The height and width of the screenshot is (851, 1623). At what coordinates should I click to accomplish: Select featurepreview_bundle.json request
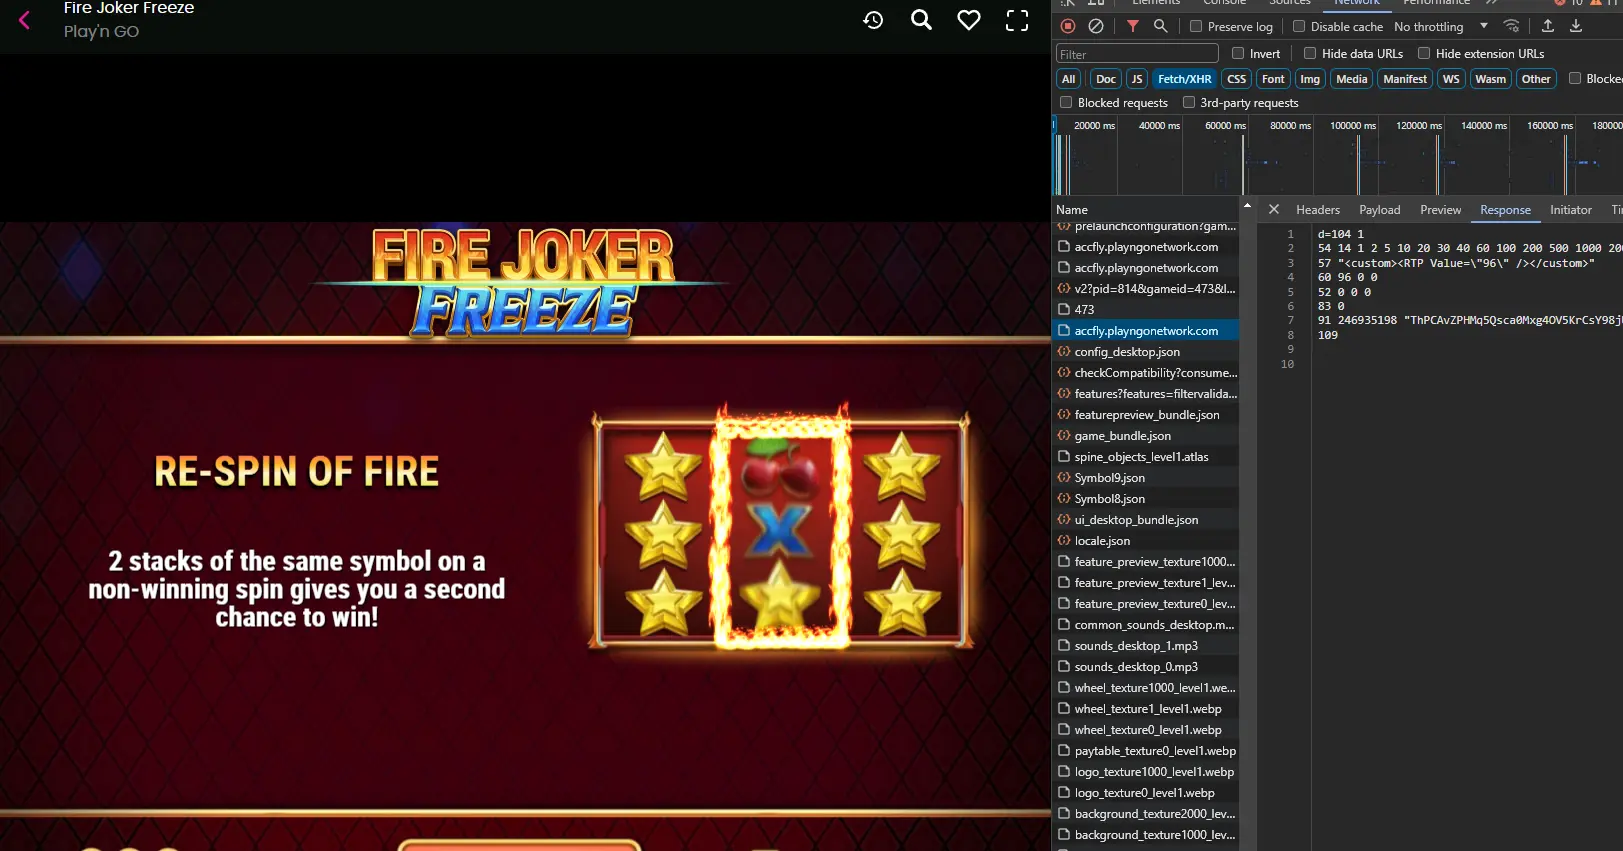click(1147, 415)
